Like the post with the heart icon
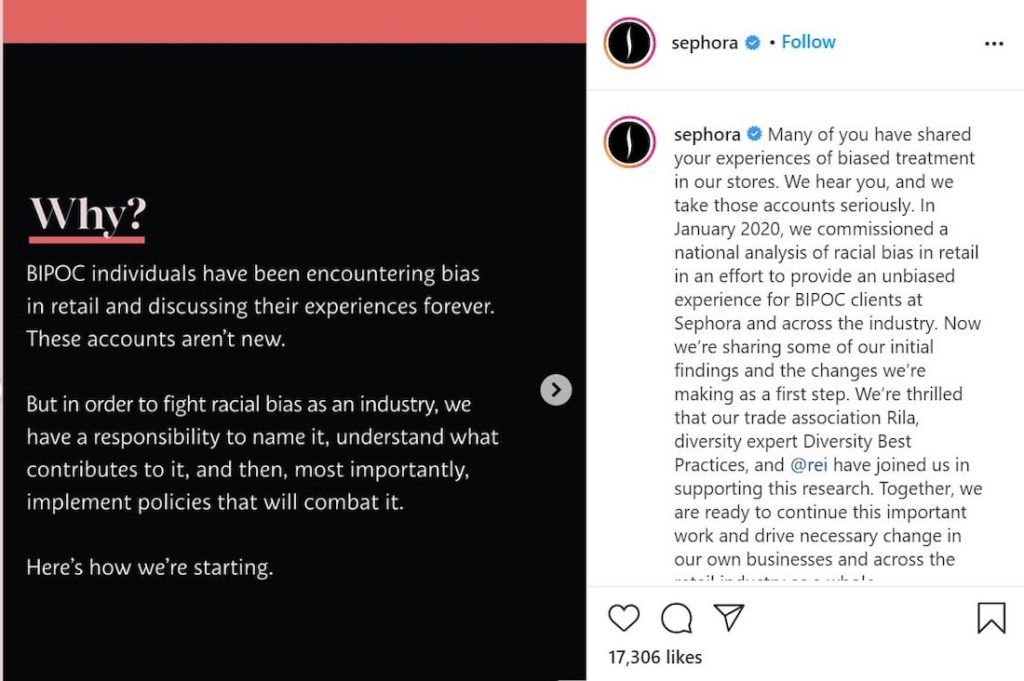1024x681 pixels. [x=623, y=618]
